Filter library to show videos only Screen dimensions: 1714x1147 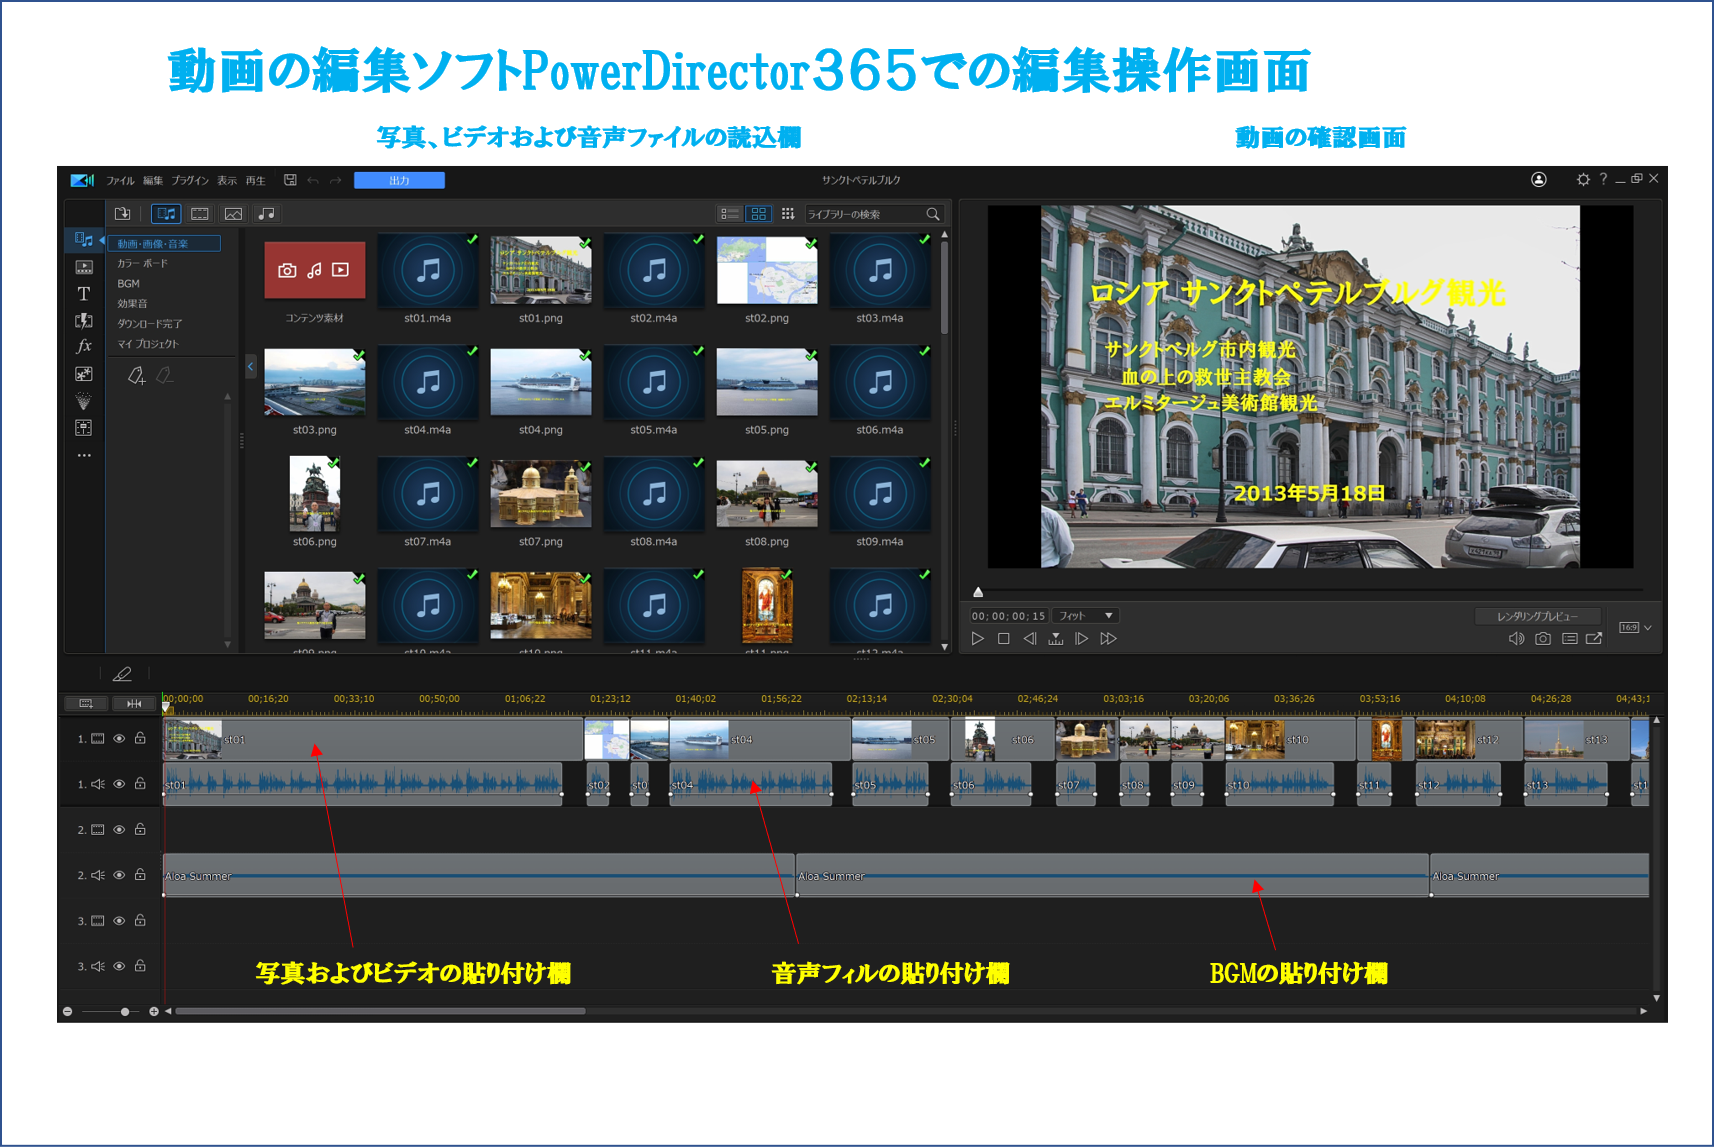[x=200, y=214]
